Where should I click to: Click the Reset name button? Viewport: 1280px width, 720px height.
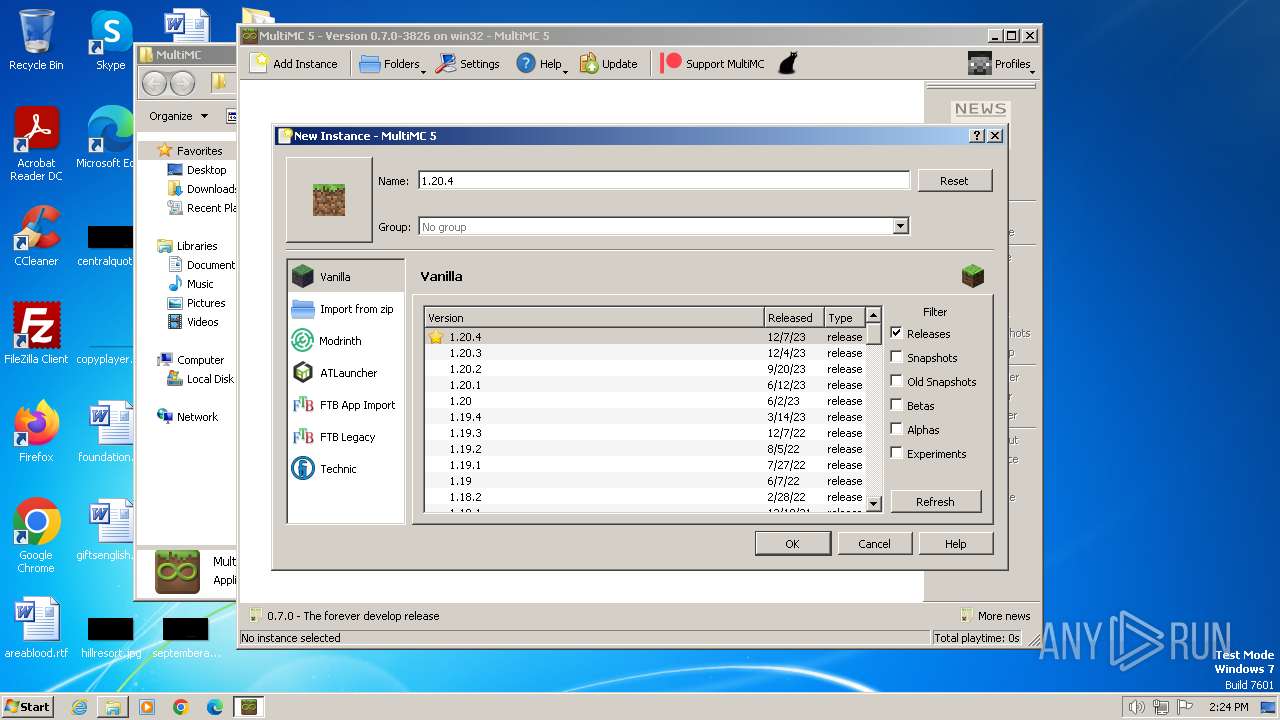[954, 181]
